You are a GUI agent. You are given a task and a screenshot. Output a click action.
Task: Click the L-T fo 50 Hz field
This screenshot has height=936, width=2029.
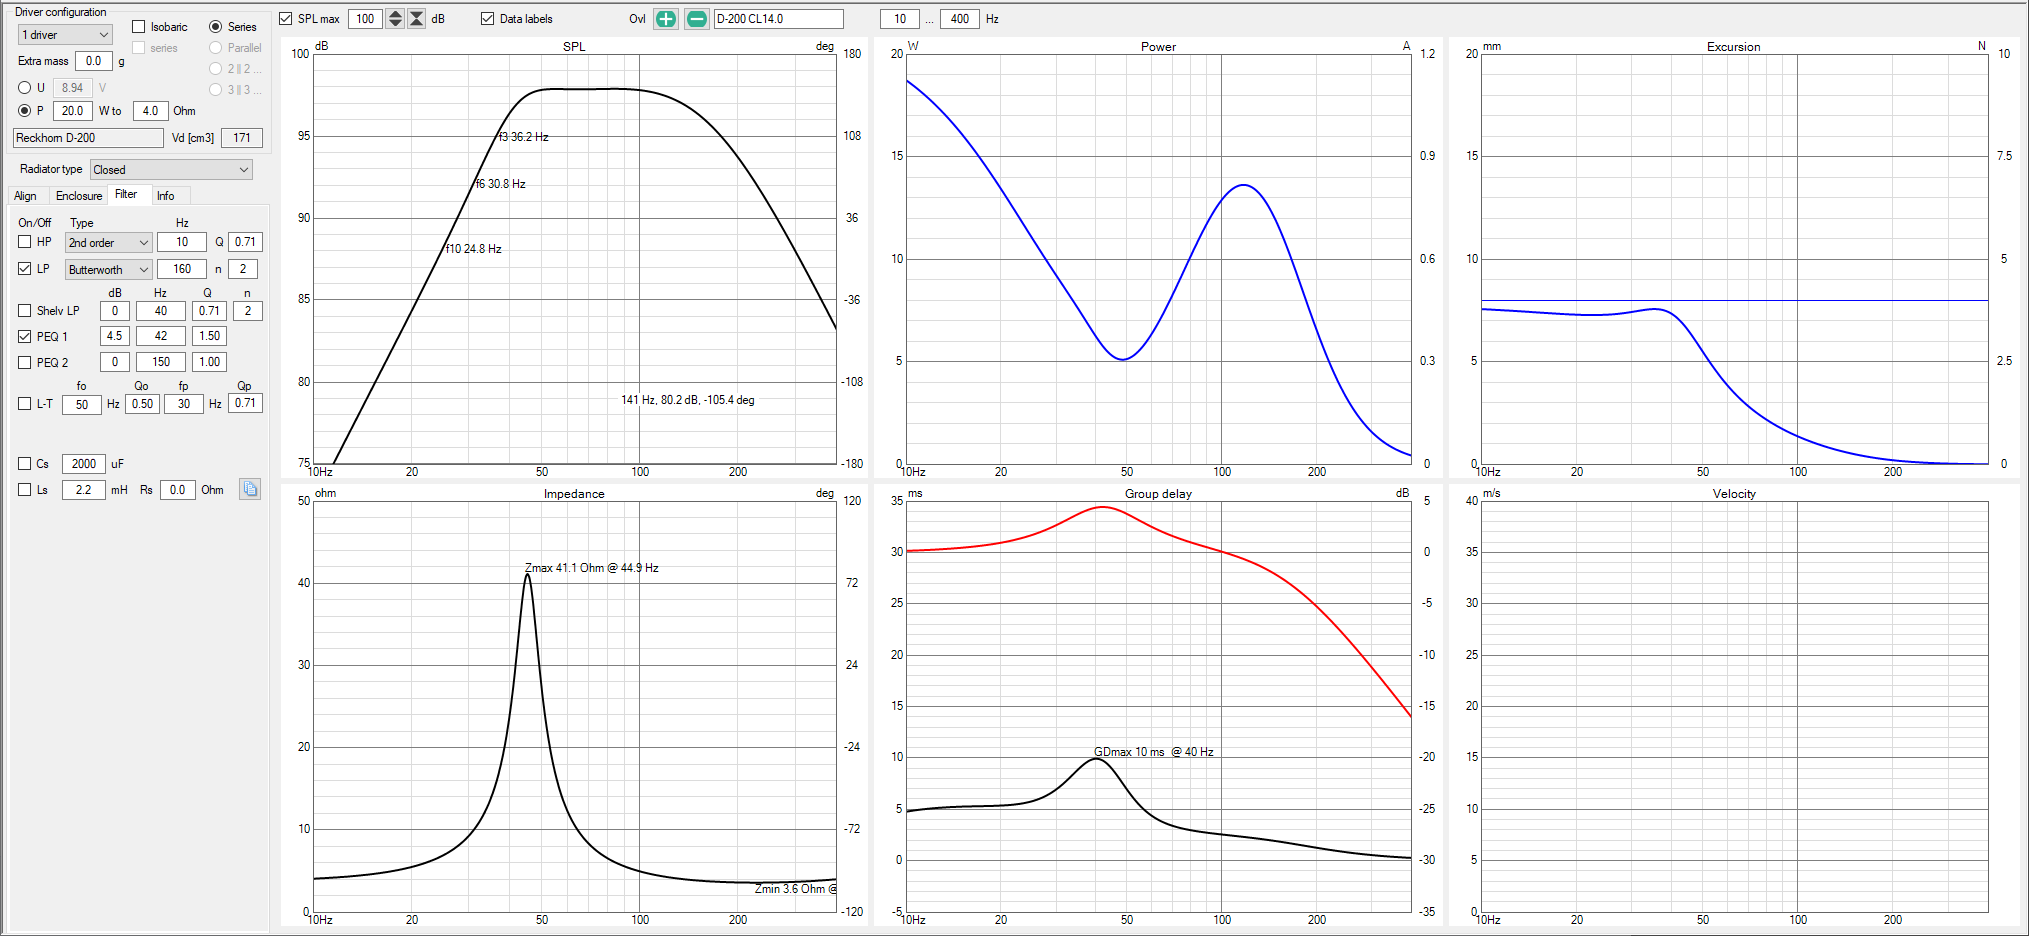82,405
